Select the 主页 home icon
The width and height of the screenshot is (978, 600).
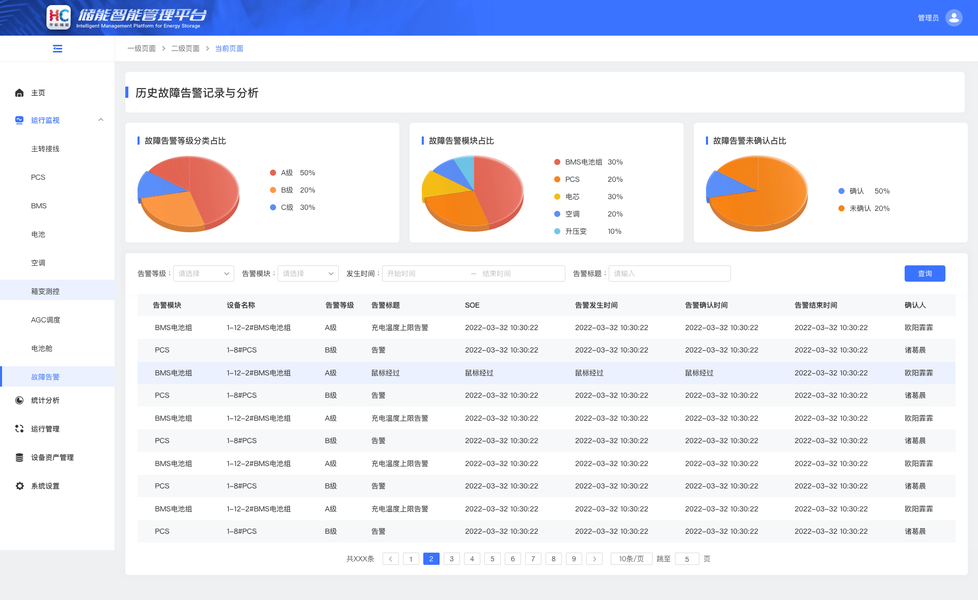tap(19, 93)
